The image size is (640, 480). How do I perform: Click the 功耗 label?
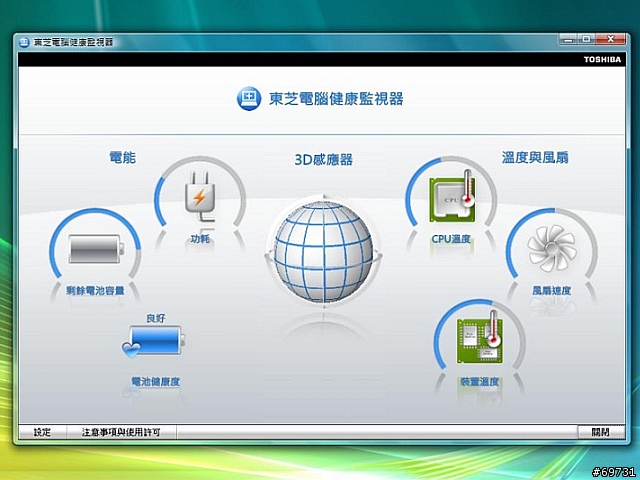tap(200, 239)
